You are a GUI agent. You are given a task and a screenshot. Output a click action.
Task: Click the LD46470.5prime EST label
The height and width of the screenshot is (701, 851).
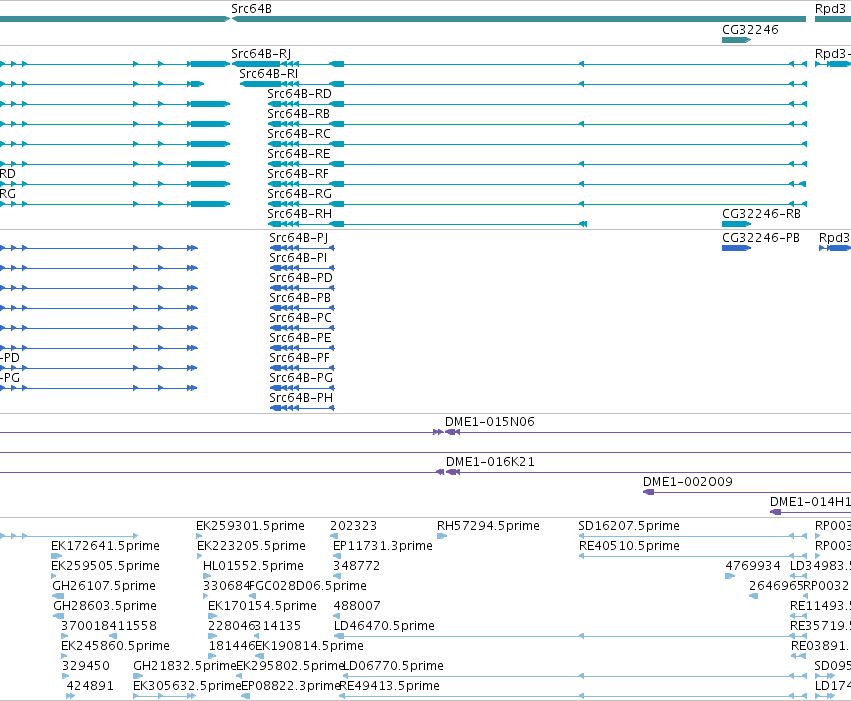coord(384,626)
